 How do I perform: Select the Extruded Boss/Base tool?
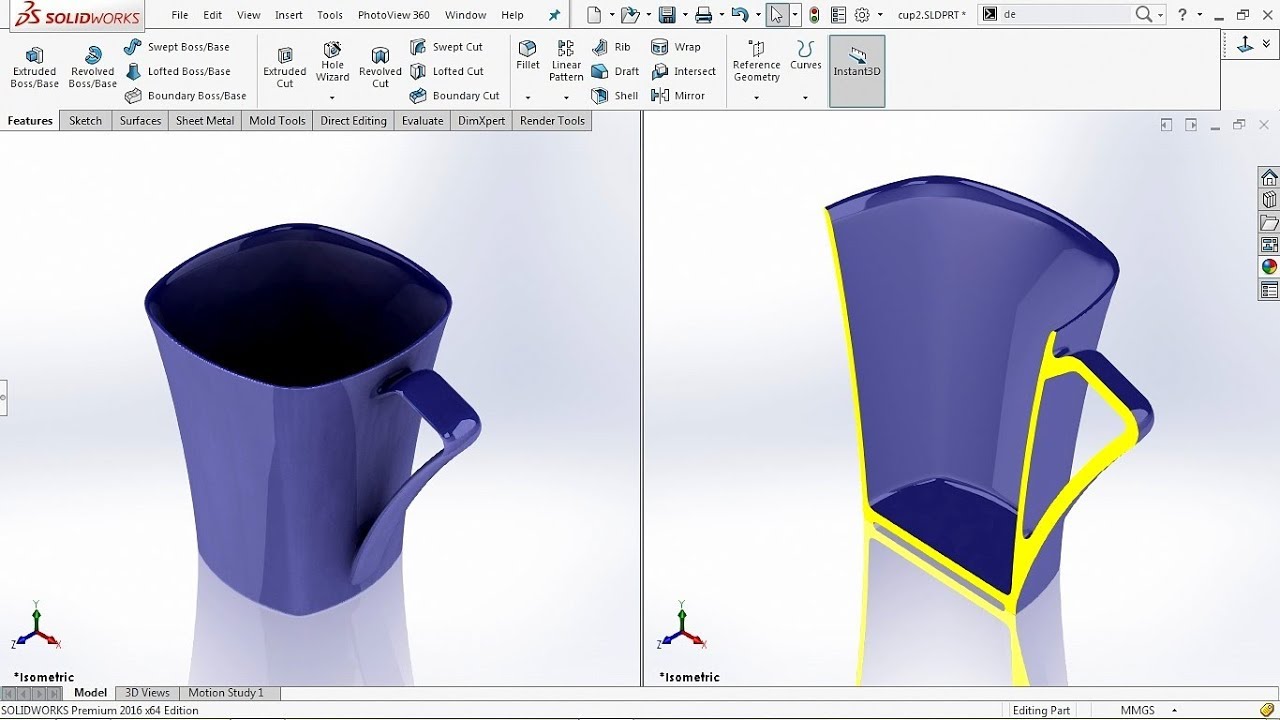pyautogui.click(x=34, y=68)
